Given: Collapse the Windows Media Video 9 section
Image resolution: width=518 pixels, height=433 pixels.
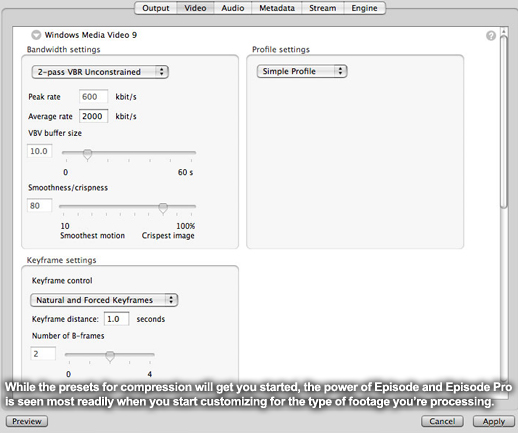Looking at the screenshot, I should coord(36,35).
